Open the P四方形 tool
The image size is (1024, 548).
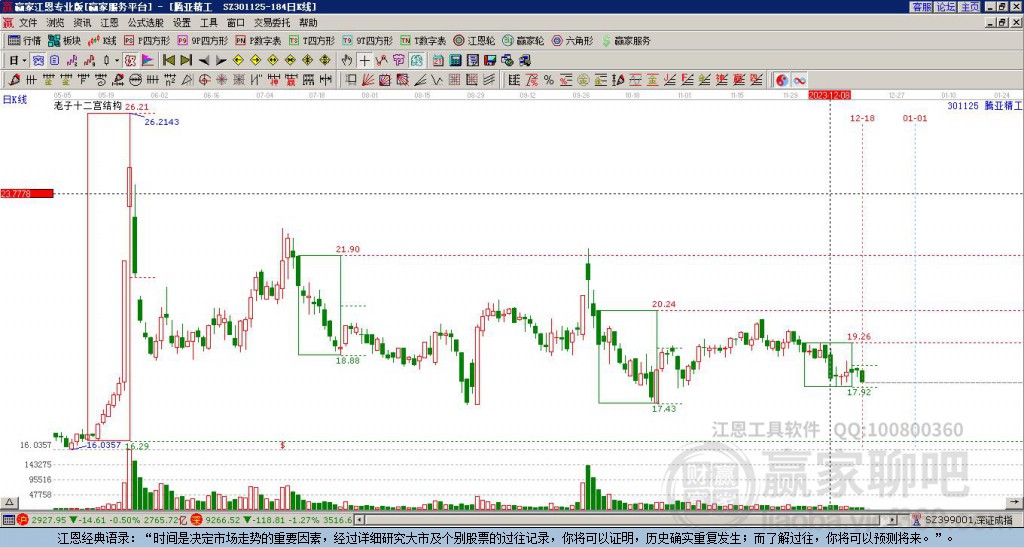pyautogui.click(x=147, y=40)
